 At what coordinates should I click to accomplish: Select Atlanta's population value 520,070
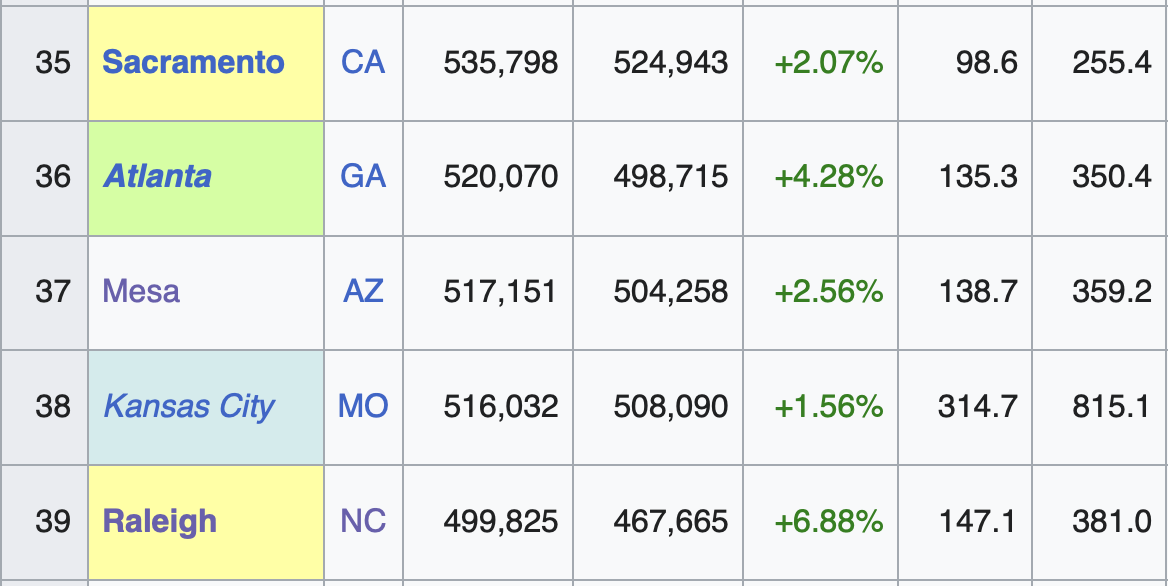(x=500, y=177)
